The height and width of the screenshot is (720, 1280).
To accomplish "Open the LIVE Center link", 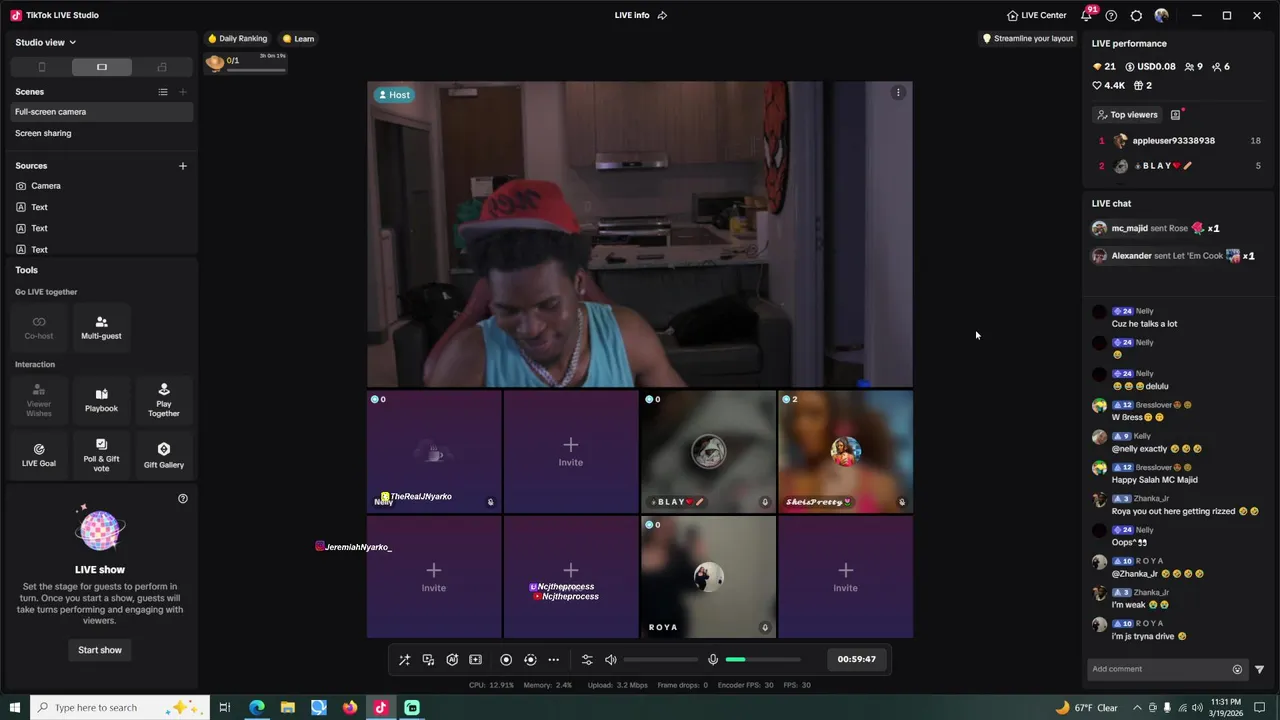I will pos(1037,15).
